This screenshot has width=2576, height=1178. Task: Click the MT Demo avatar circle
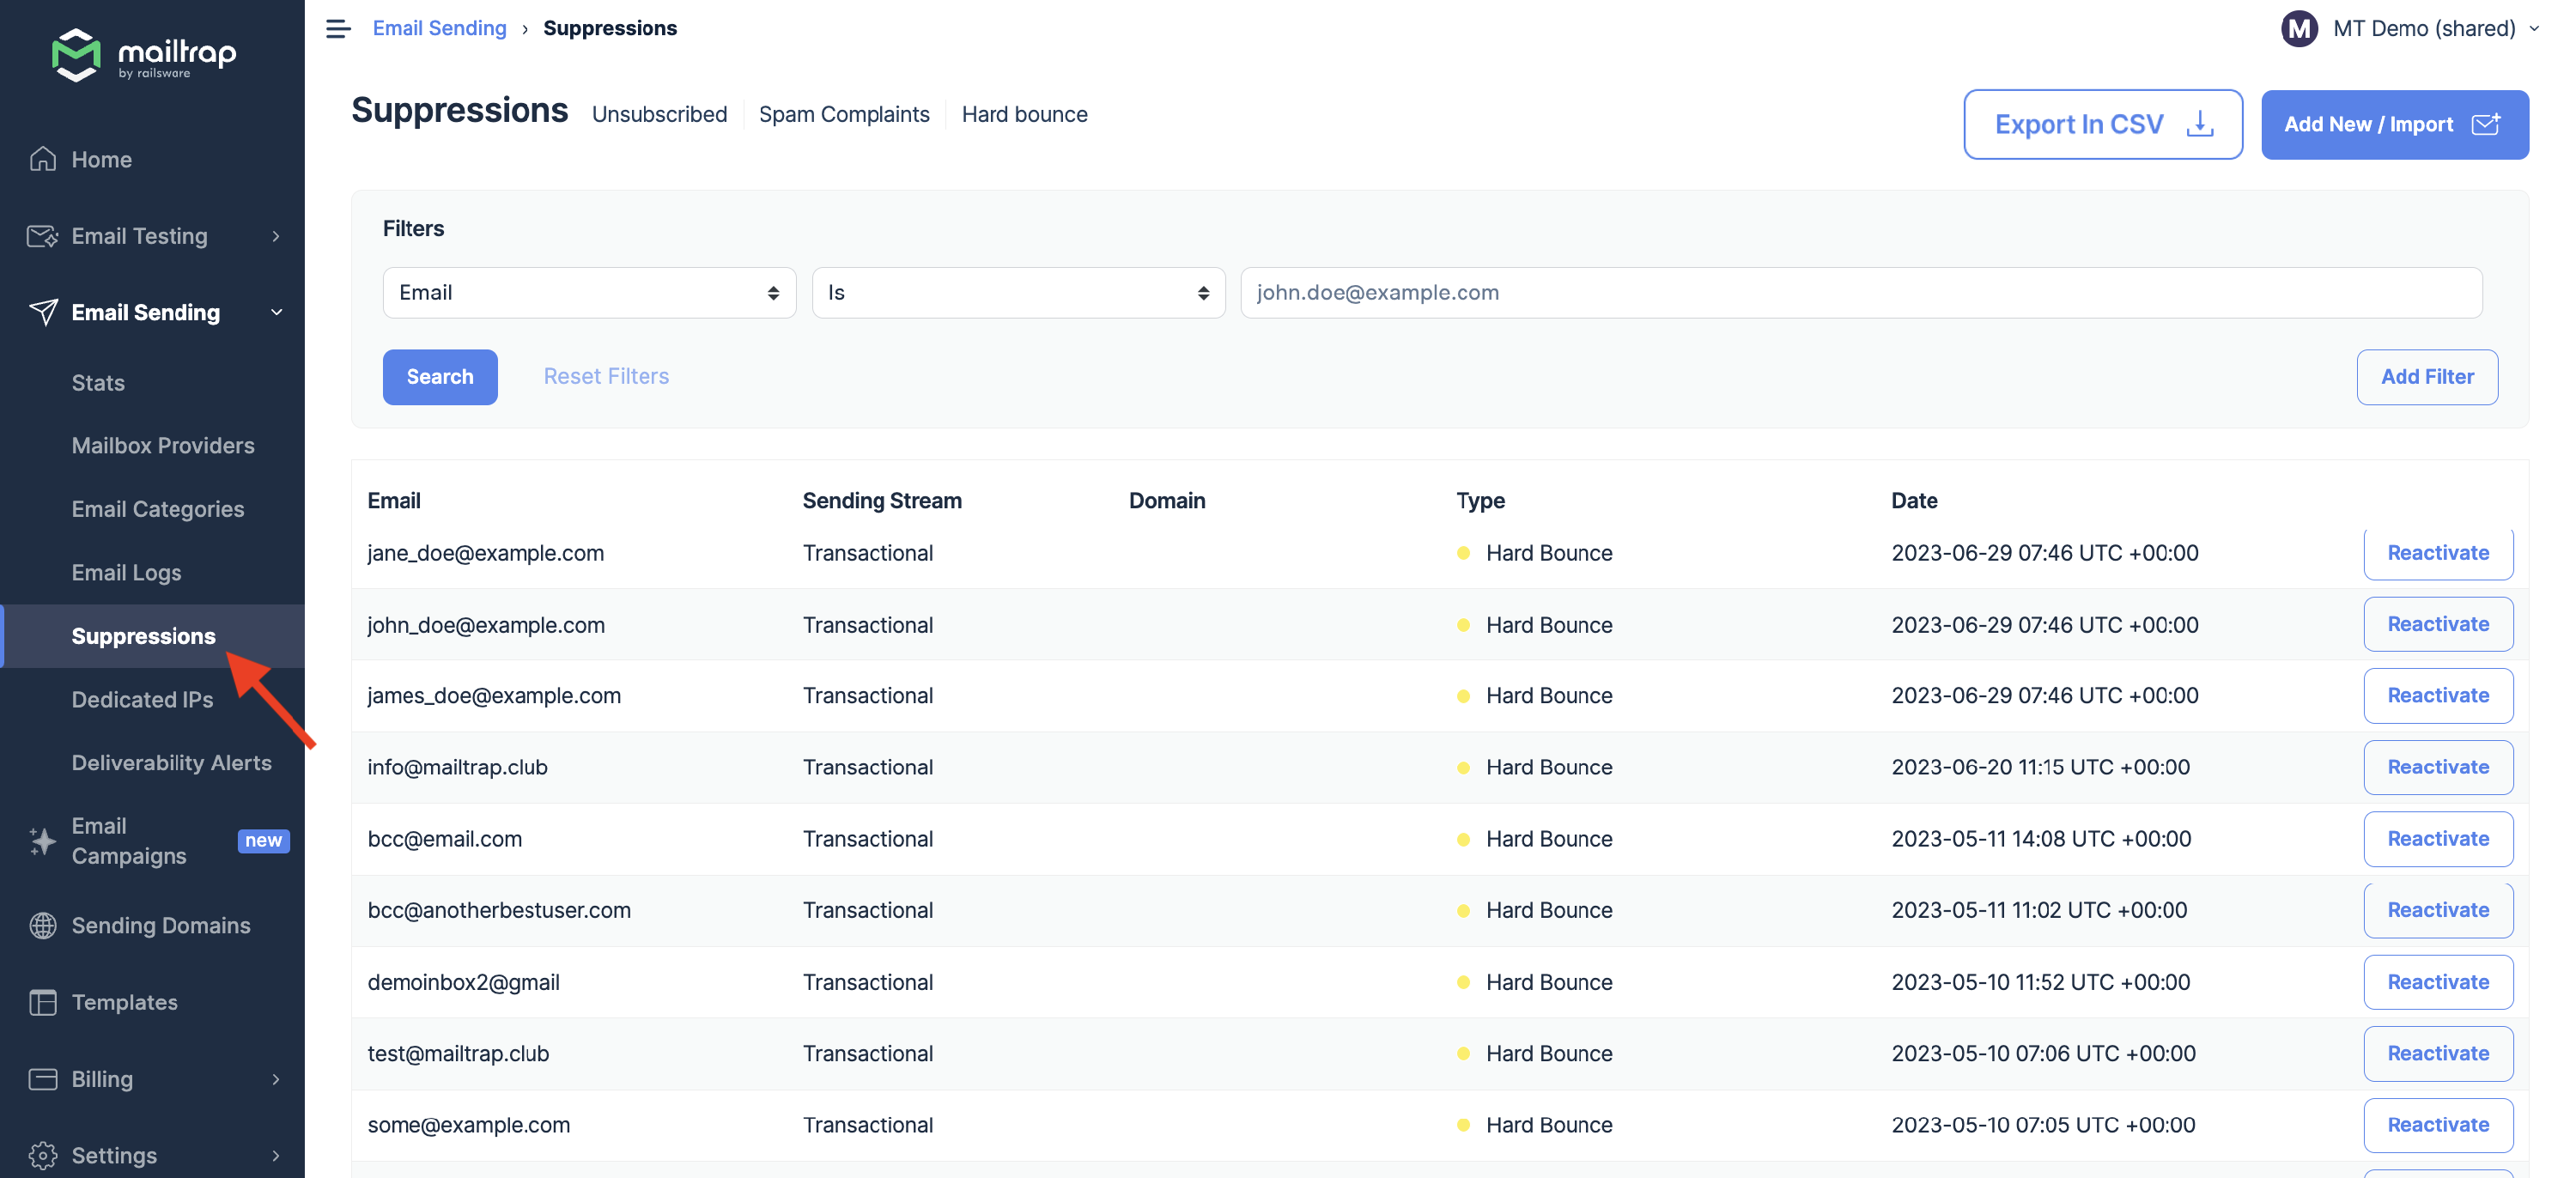pyautogui.click(x=2299, y=28)
